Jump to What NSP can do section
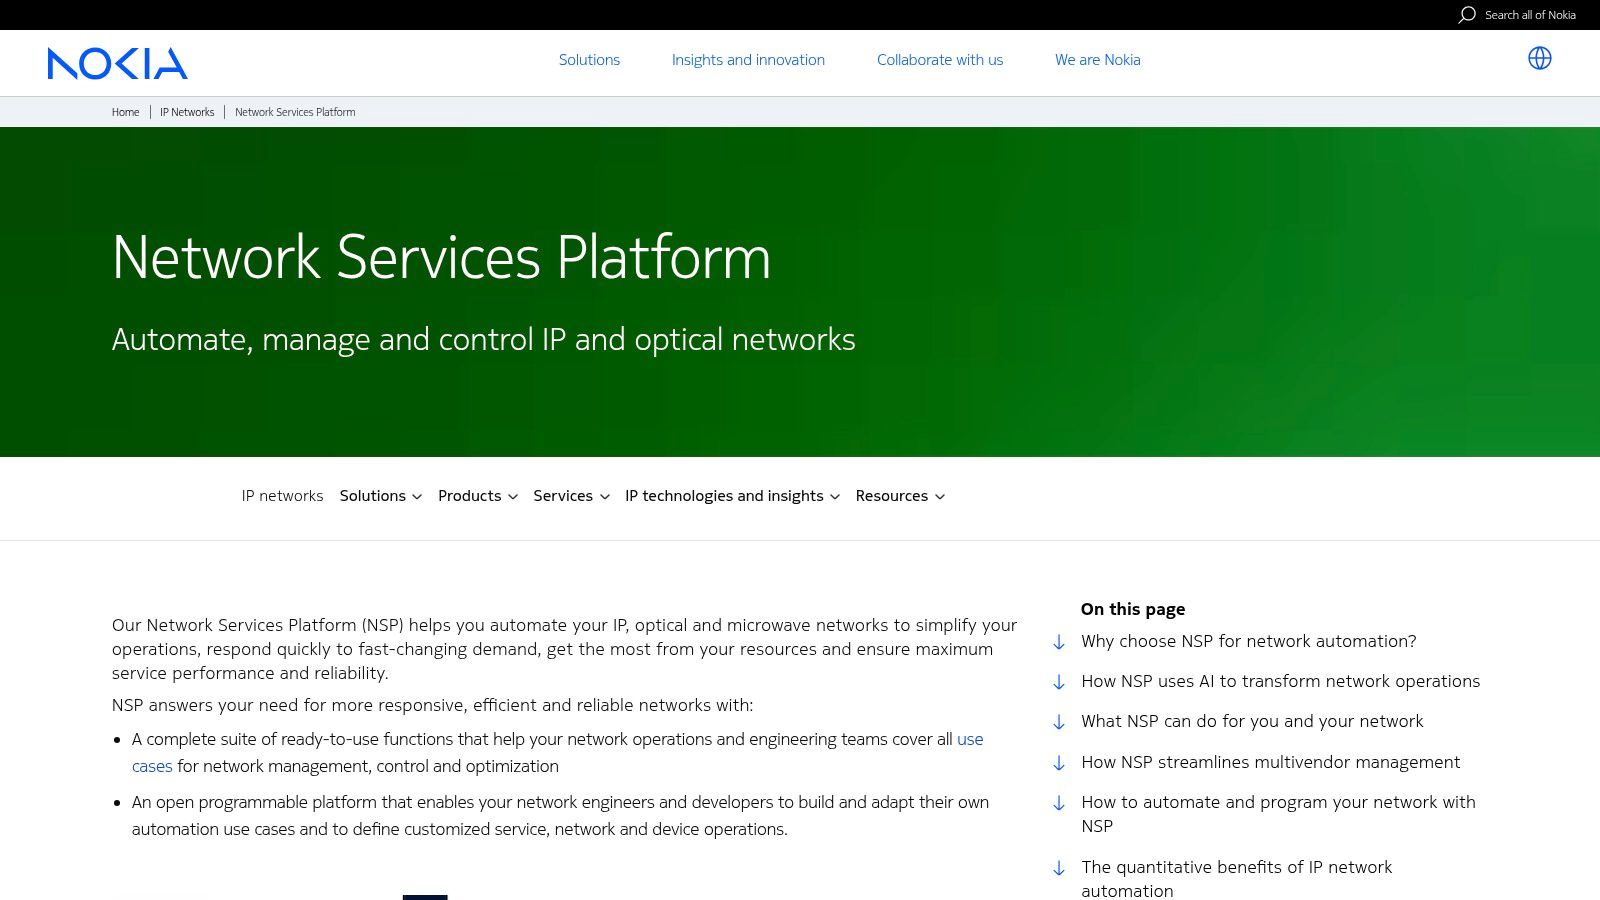Screen dimensions: 1600x900 pyautogui.click(x=1252, y=721)
